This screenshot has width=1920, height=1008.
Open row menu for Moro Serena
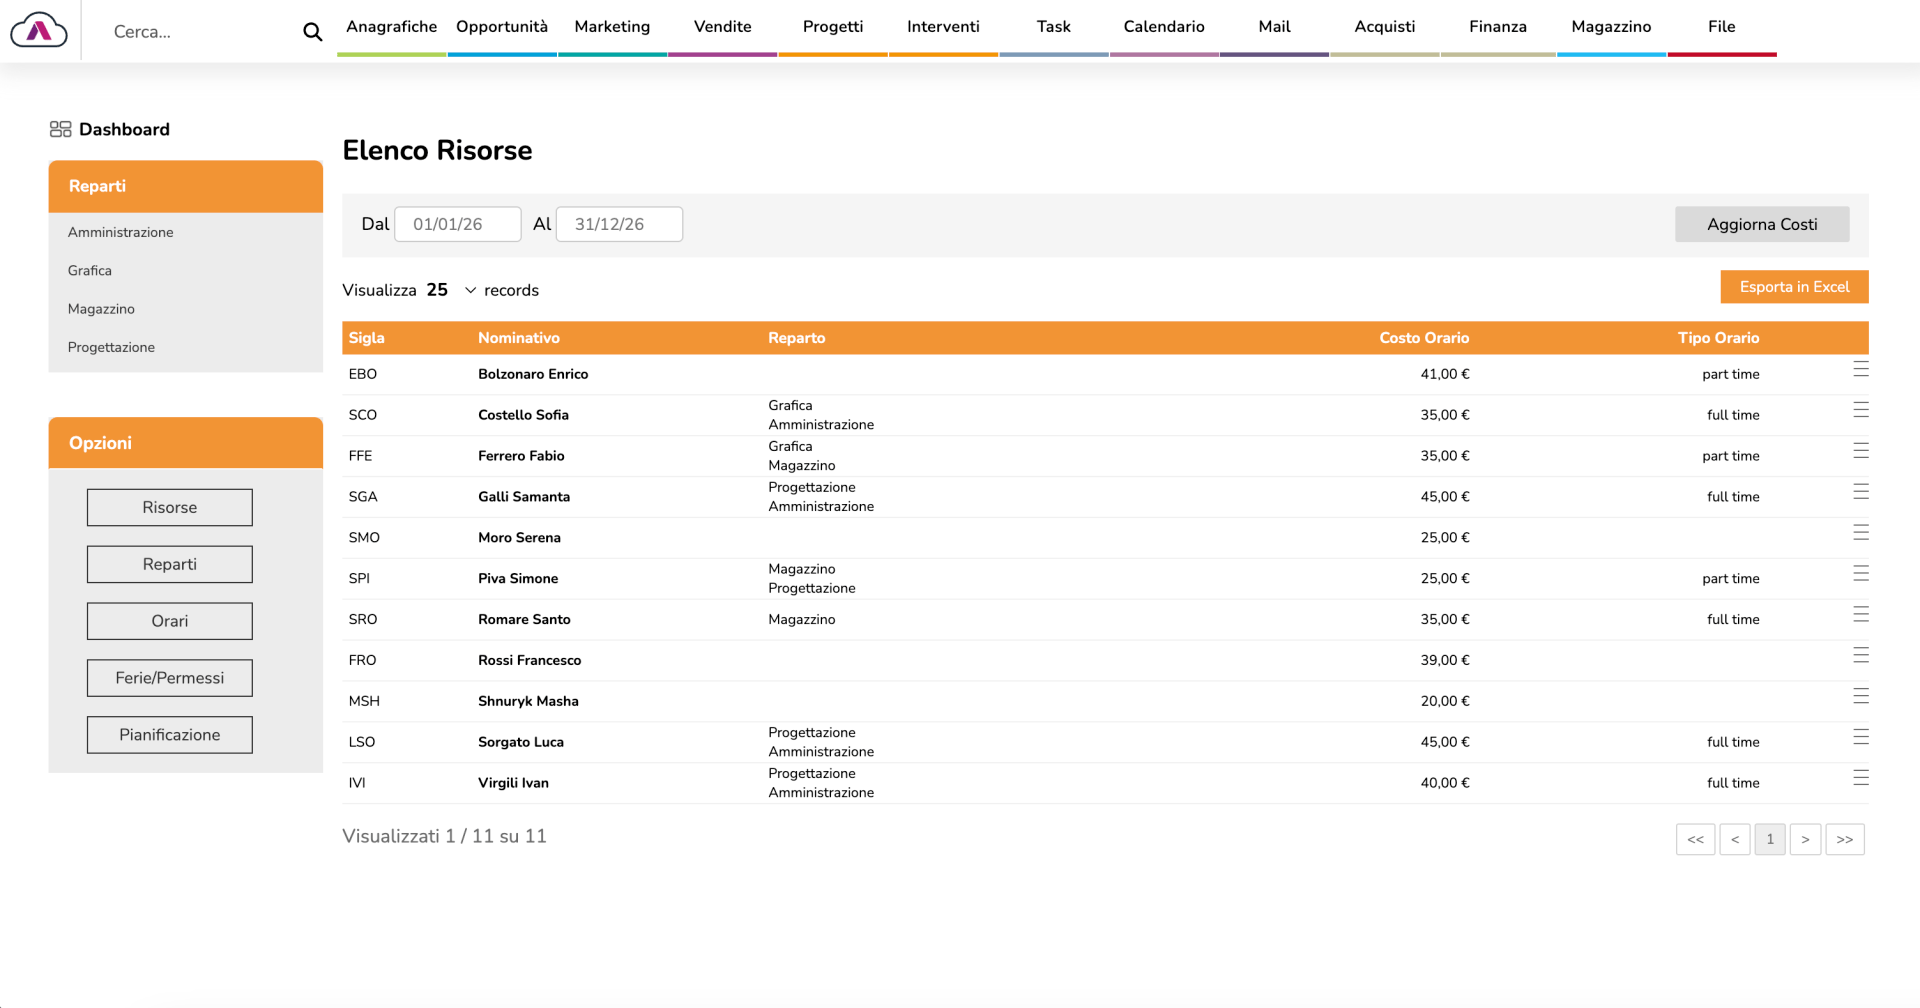point(1860,533)
